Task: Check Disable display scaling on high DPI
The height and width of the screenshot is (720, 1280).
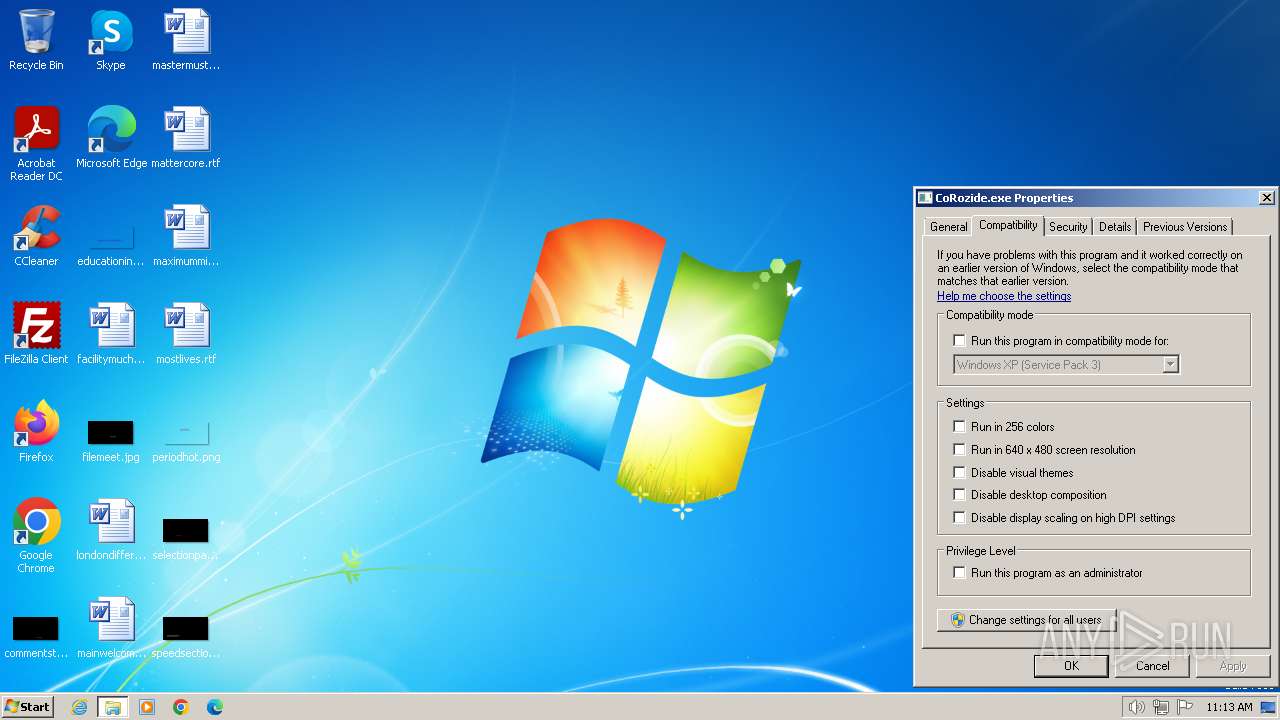Action: coord(960,518)
